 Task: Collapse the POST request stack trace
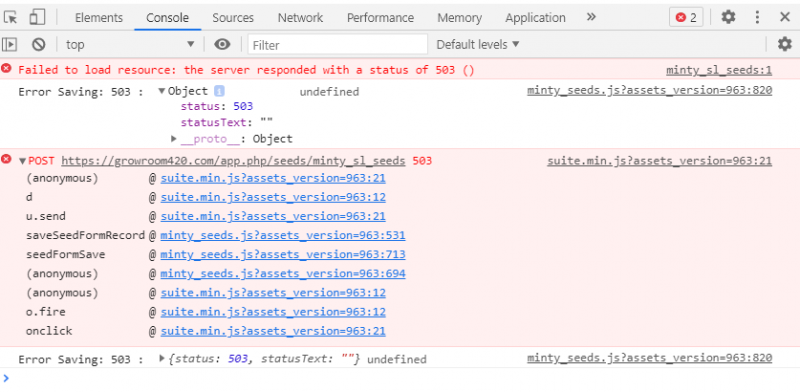(x=22, y=161)
